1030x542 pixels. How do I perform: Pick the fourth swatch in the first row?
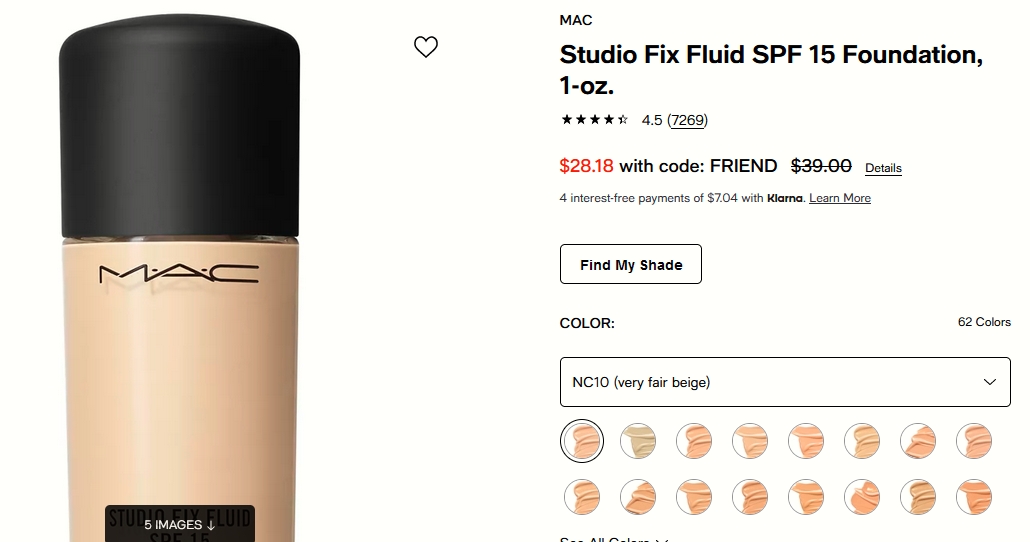click(750, 441)
